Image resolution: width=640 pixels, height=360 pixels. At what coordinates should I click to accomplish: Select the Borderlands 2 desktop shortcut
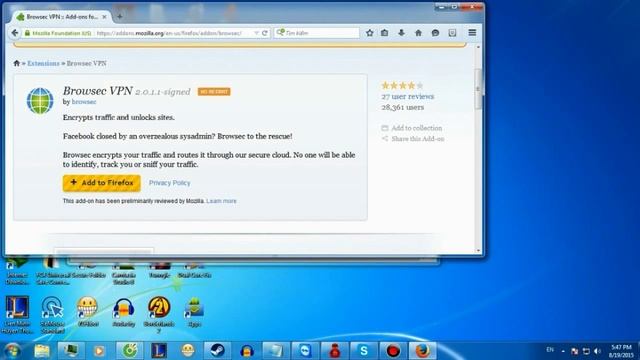pos(159,314)
